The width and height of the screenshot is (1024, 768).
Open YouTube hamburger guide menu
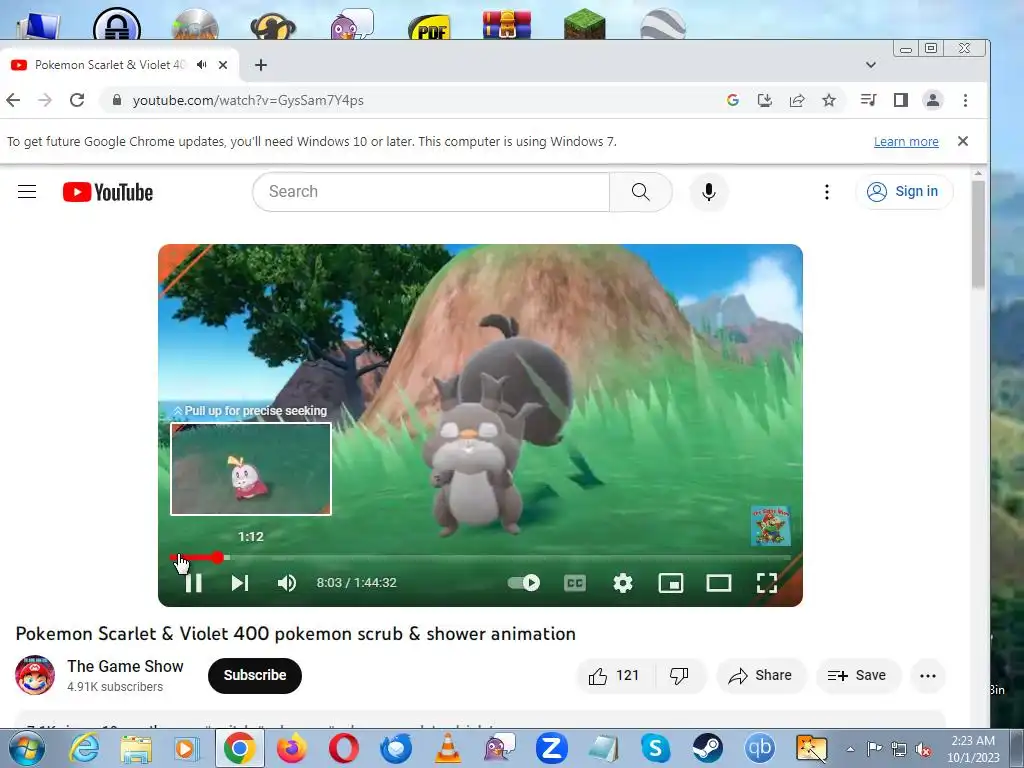pos(27,191)
